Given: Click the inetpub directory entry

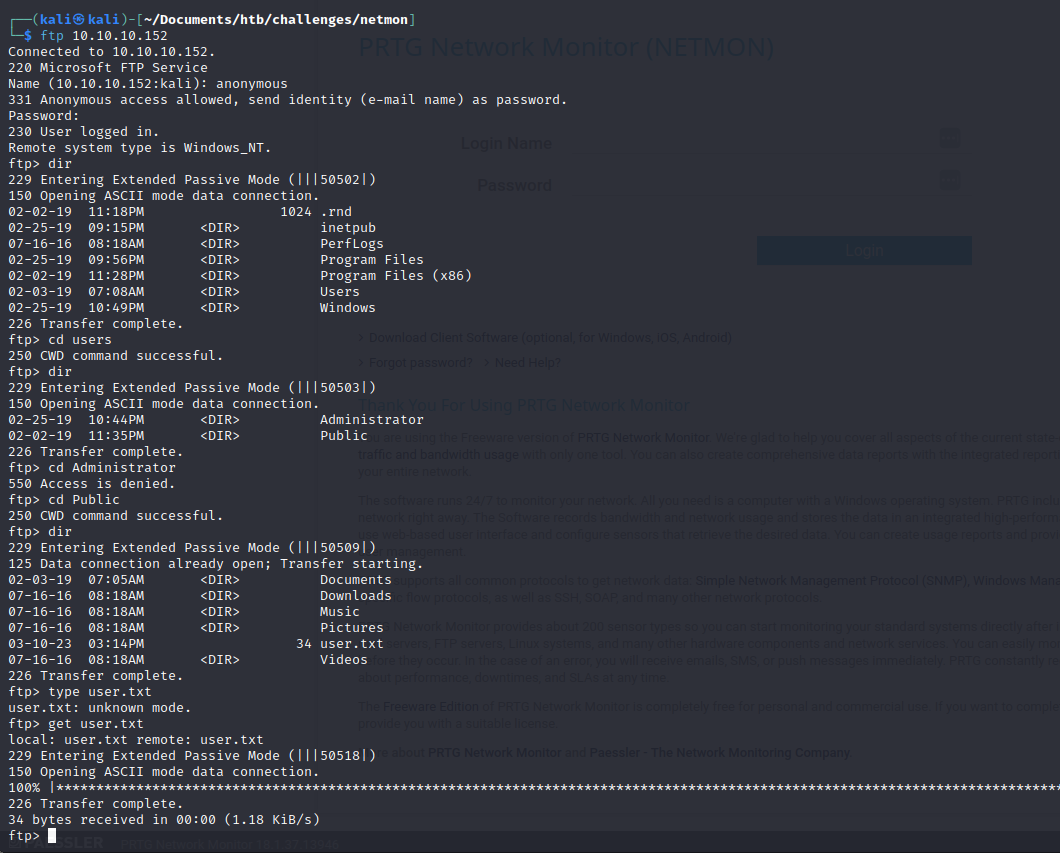Looking at the screenshot, I should pyautogui.click(x=347, y=228).
